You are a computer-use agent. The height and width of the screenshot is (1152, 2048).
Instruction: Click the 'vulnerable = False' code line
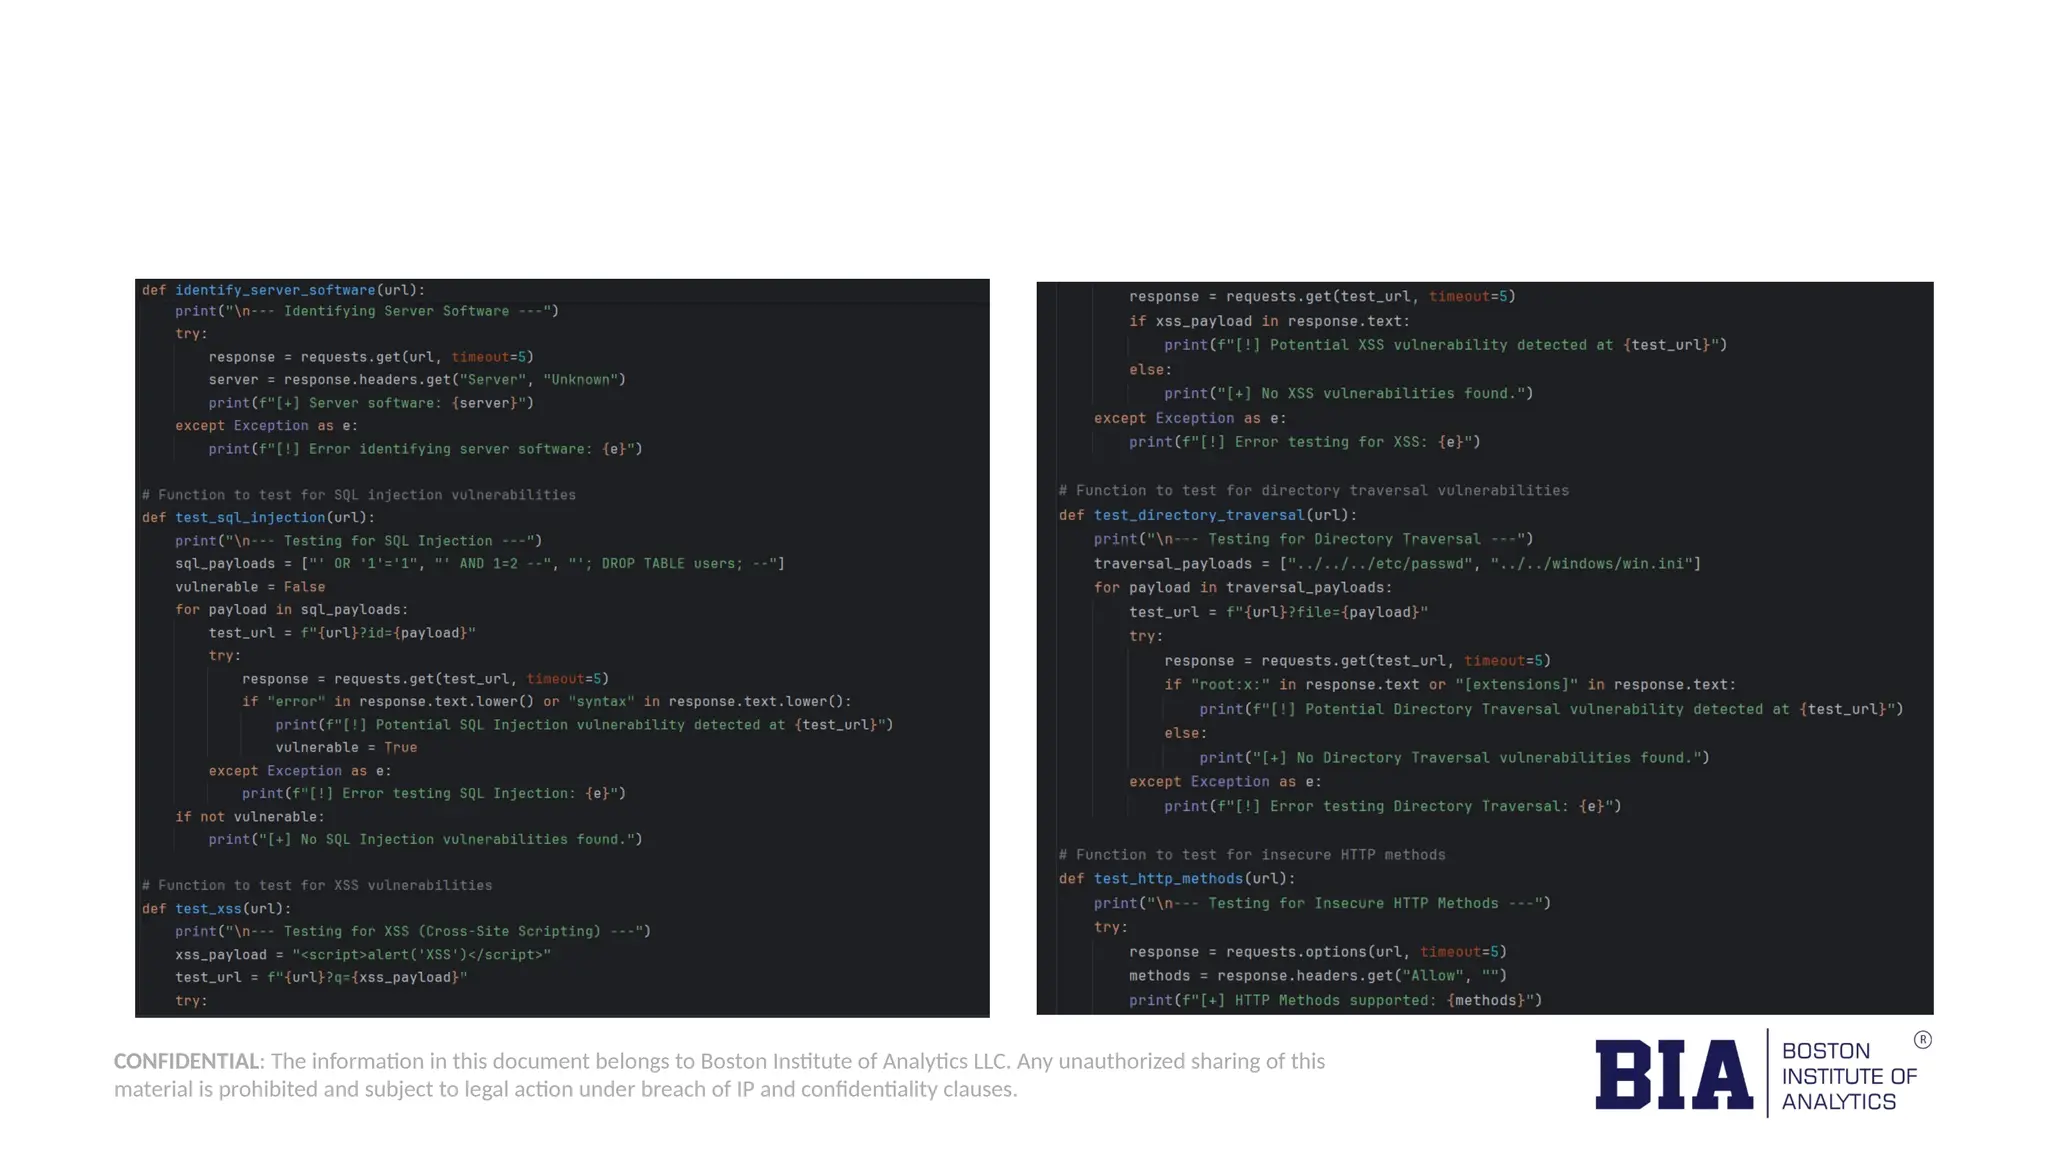(250, 587)
